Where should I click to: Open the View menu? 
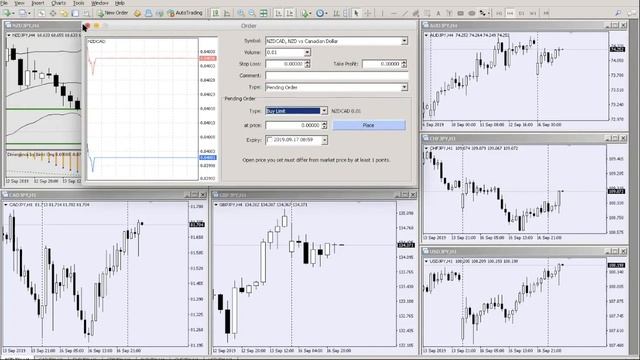19,3
